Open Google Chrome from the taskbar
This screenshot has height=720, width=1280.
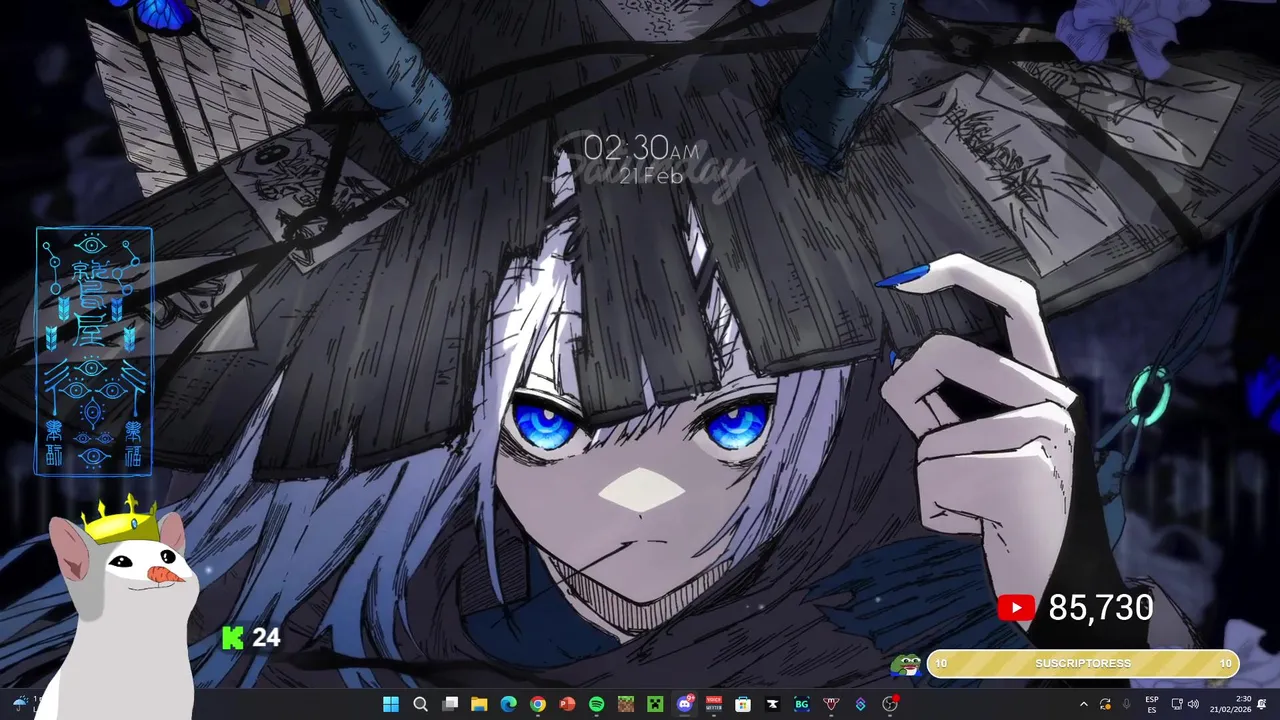pyautogui.click(x=538, y=704)
